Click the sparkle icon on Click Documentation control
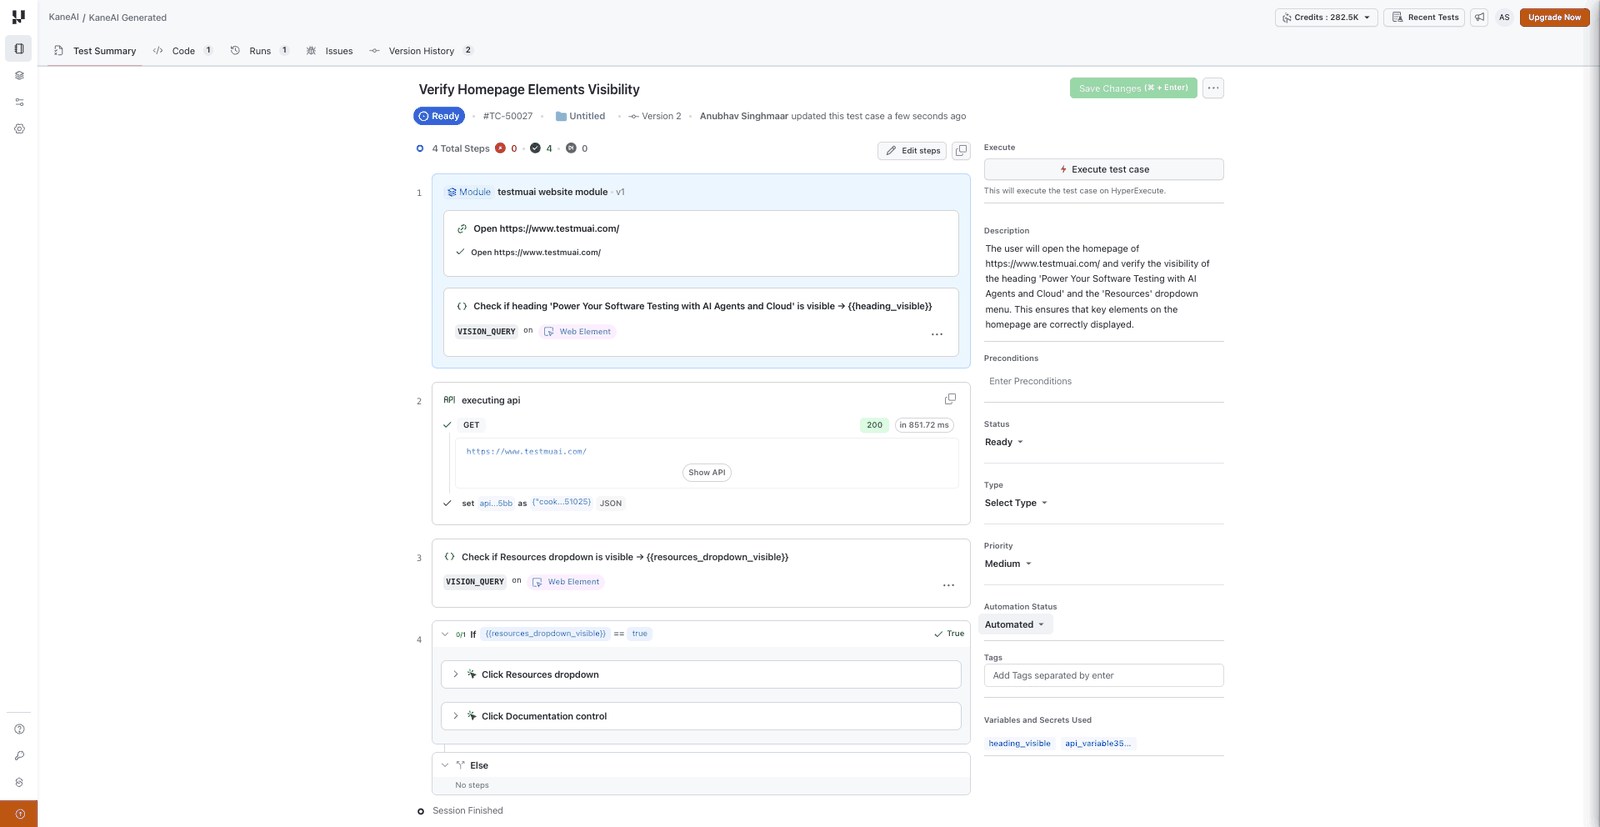Viewport: 1600px width, 827px height. click(472, 716)
